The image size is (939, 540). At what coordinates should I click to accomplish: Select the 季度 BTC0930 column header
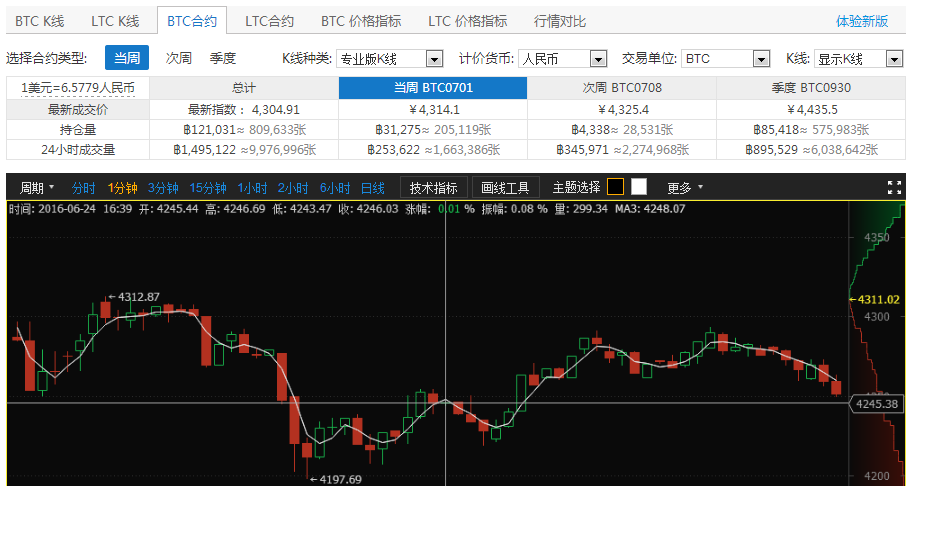(x=811, y=88)
